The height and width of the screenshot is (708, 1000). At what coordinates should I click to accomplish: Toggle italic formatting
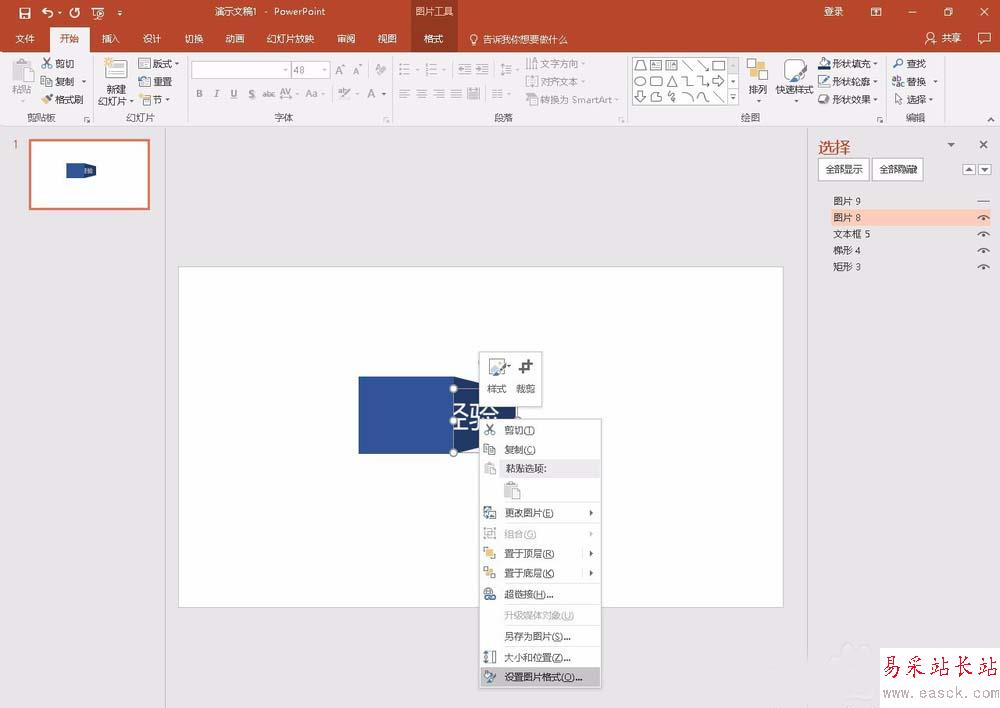217,94
